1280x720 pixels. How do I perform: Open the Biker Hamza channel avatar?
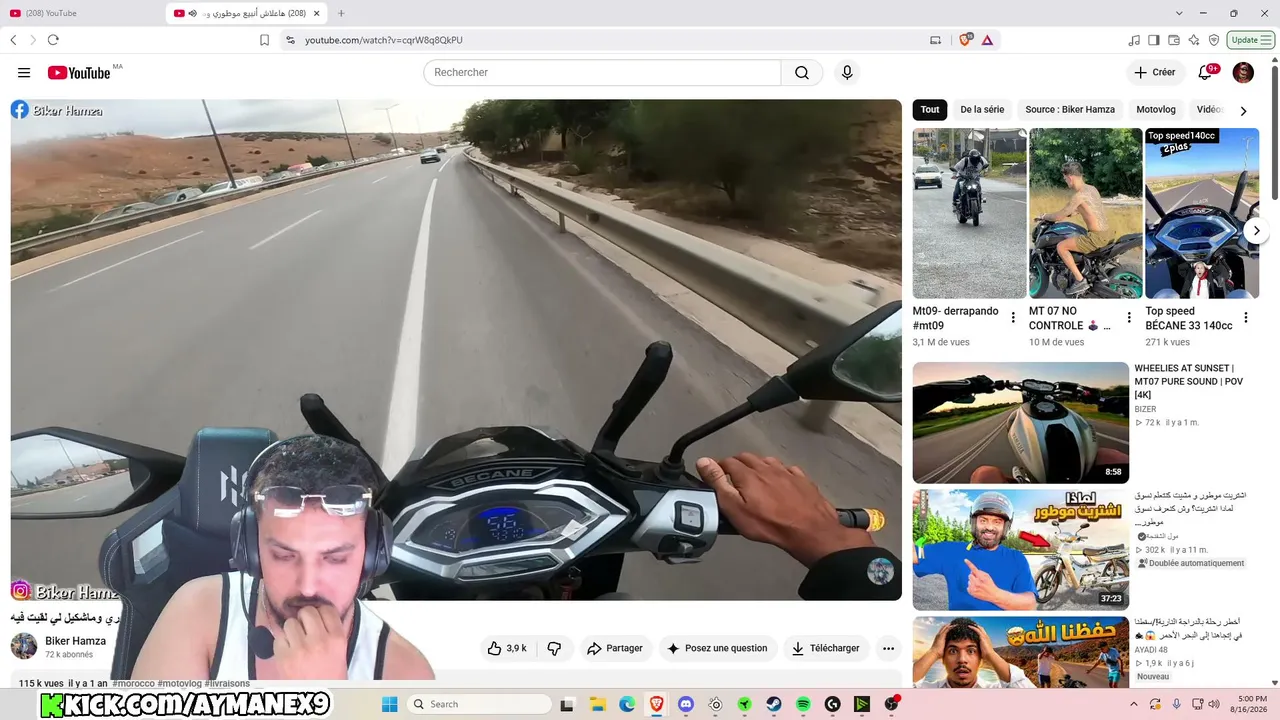[x=24, y=646]
